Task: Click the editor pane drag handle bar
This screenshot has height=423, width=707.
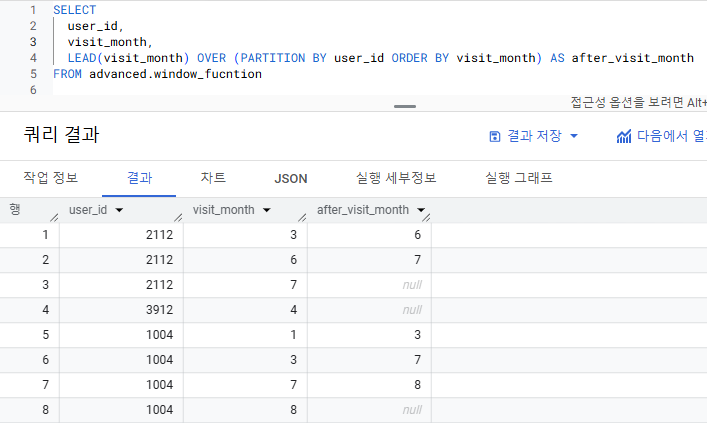Action: coord(404,105)
